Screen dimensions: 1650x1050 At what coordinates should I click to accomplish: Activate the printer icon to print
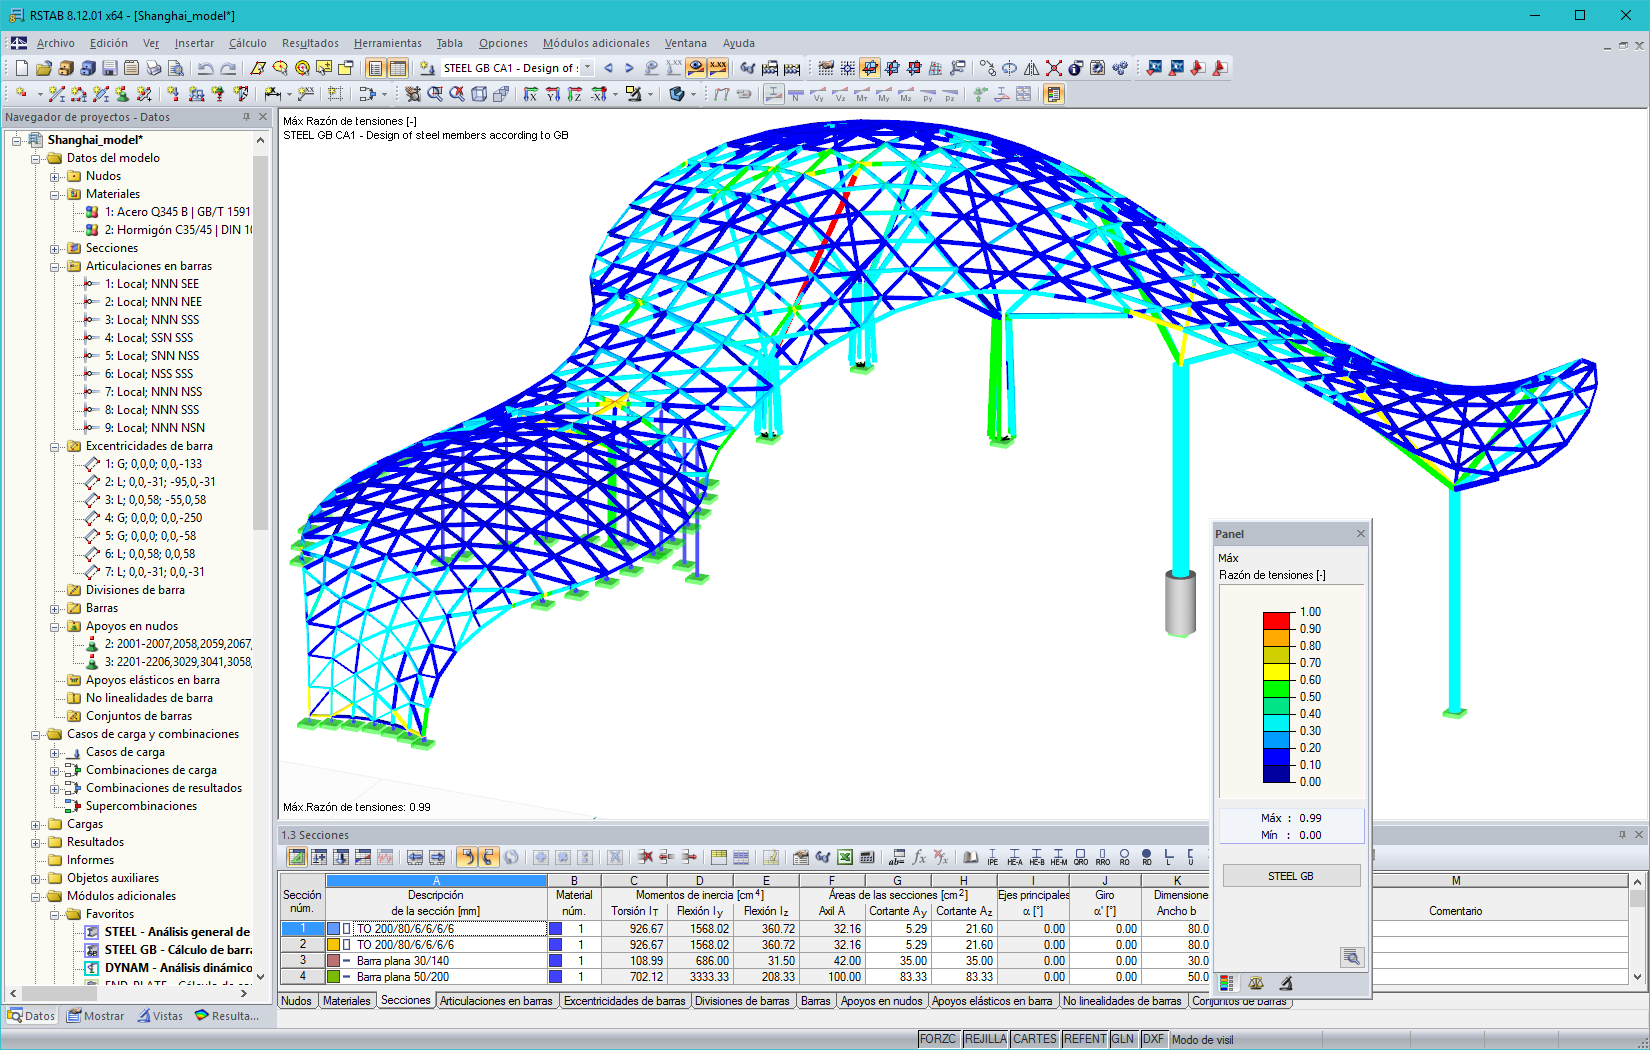pos(155,68)
